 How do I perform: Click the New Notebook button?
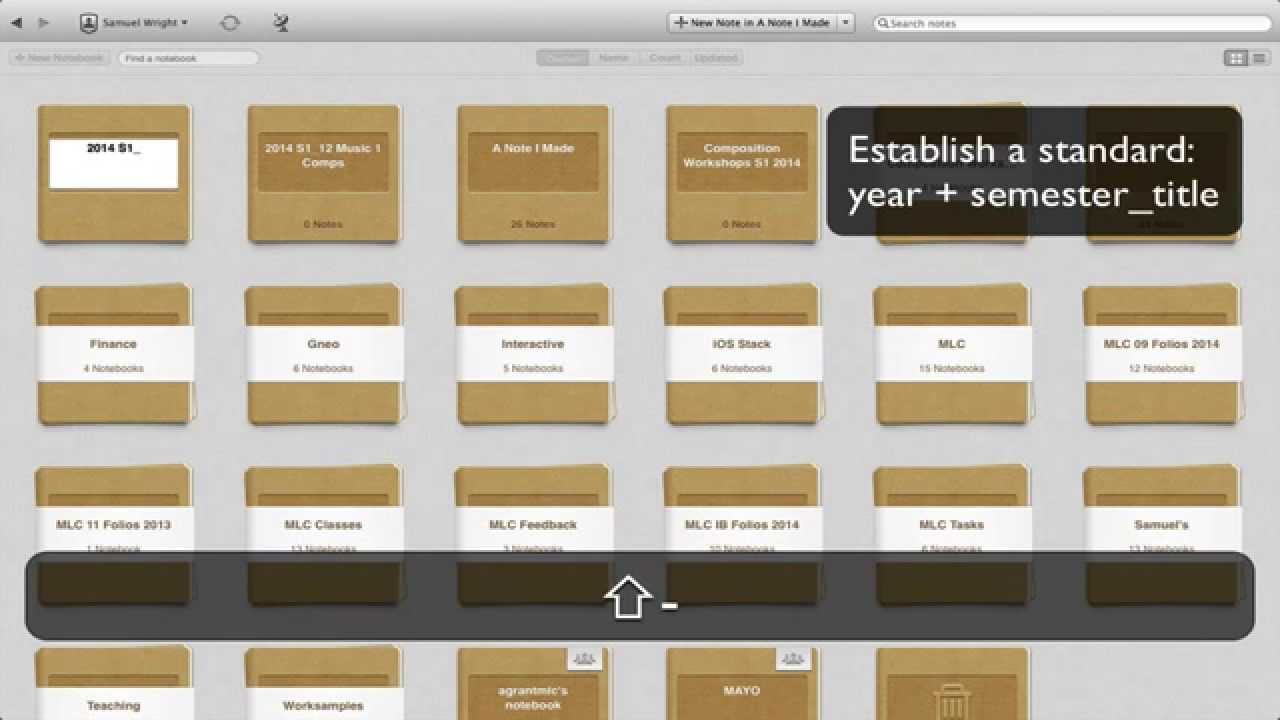click(x=58, y=58)
